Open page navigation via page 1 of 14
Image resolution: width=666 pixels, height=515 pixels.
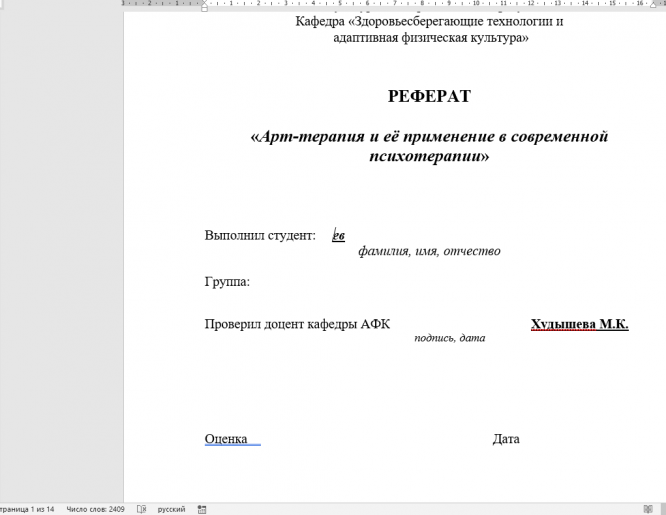(x=27, y=509)
